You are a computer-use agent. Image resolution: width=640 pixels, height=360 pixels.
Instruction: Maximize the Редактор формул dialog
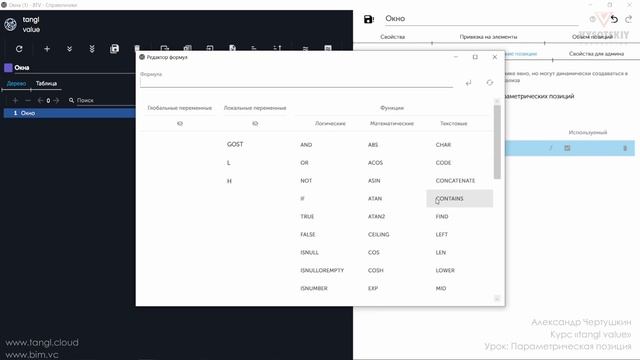(475, 57)
